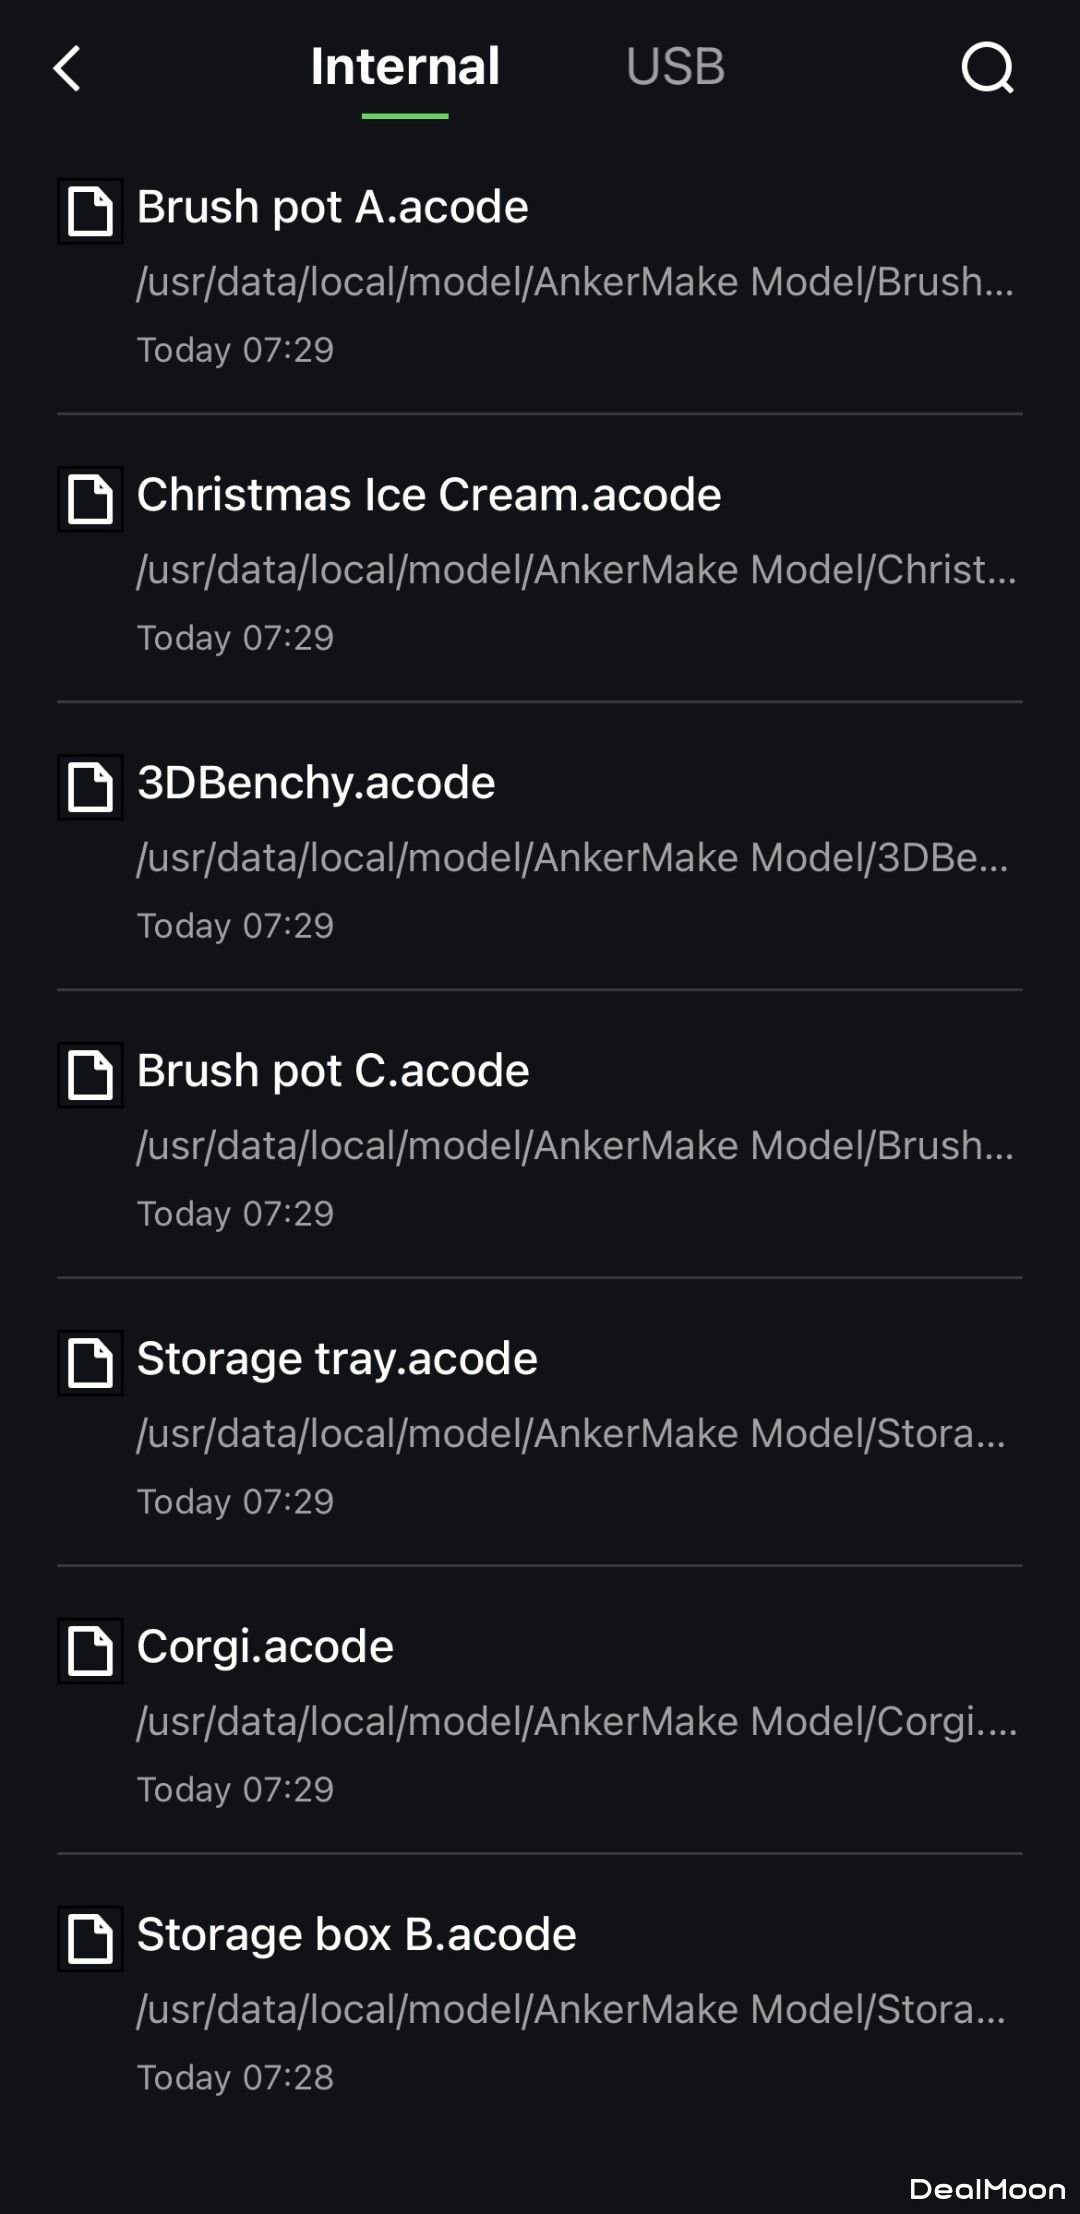Screen dimensions: 1080x2214
Task: Tap the 3DBenchy file path line
Action: pyautogui.click(x=572, y=857)
